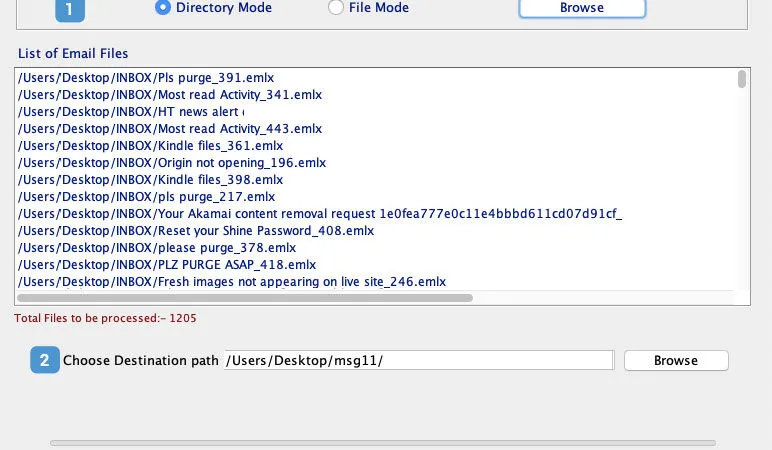
Task: Select row 'pls purge_217.emlx'
Action: point(376,196)
